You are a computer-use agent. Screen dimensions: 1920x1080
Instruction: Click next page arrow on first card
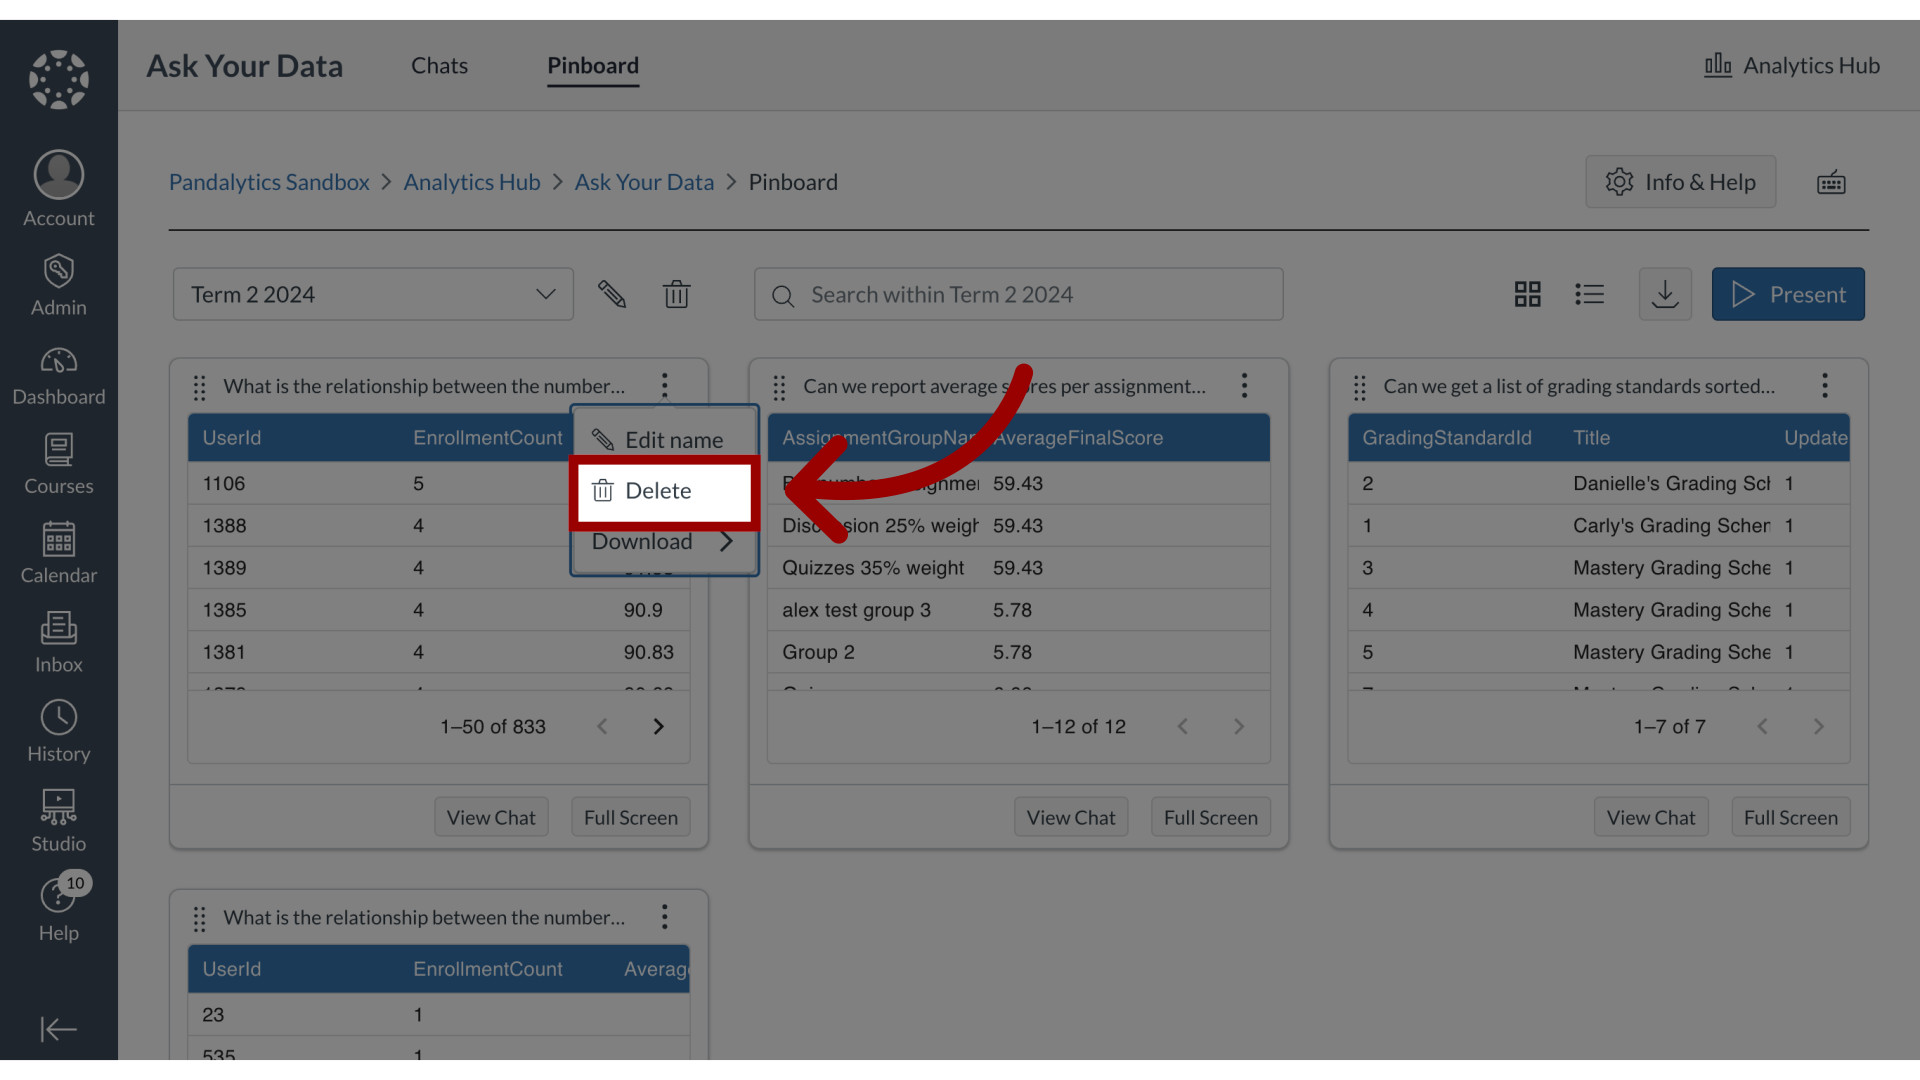[x=658, y=725]
